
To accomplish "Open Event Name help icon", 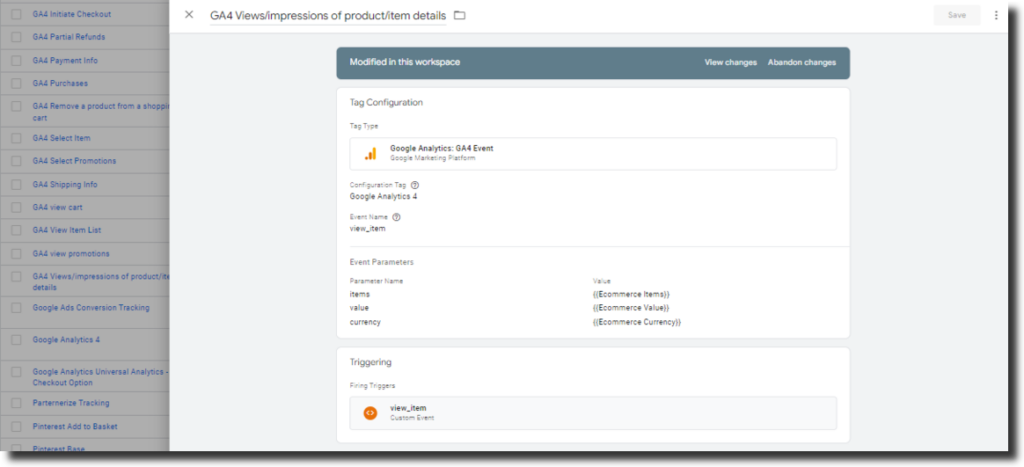I will click(x=396, y=217).
